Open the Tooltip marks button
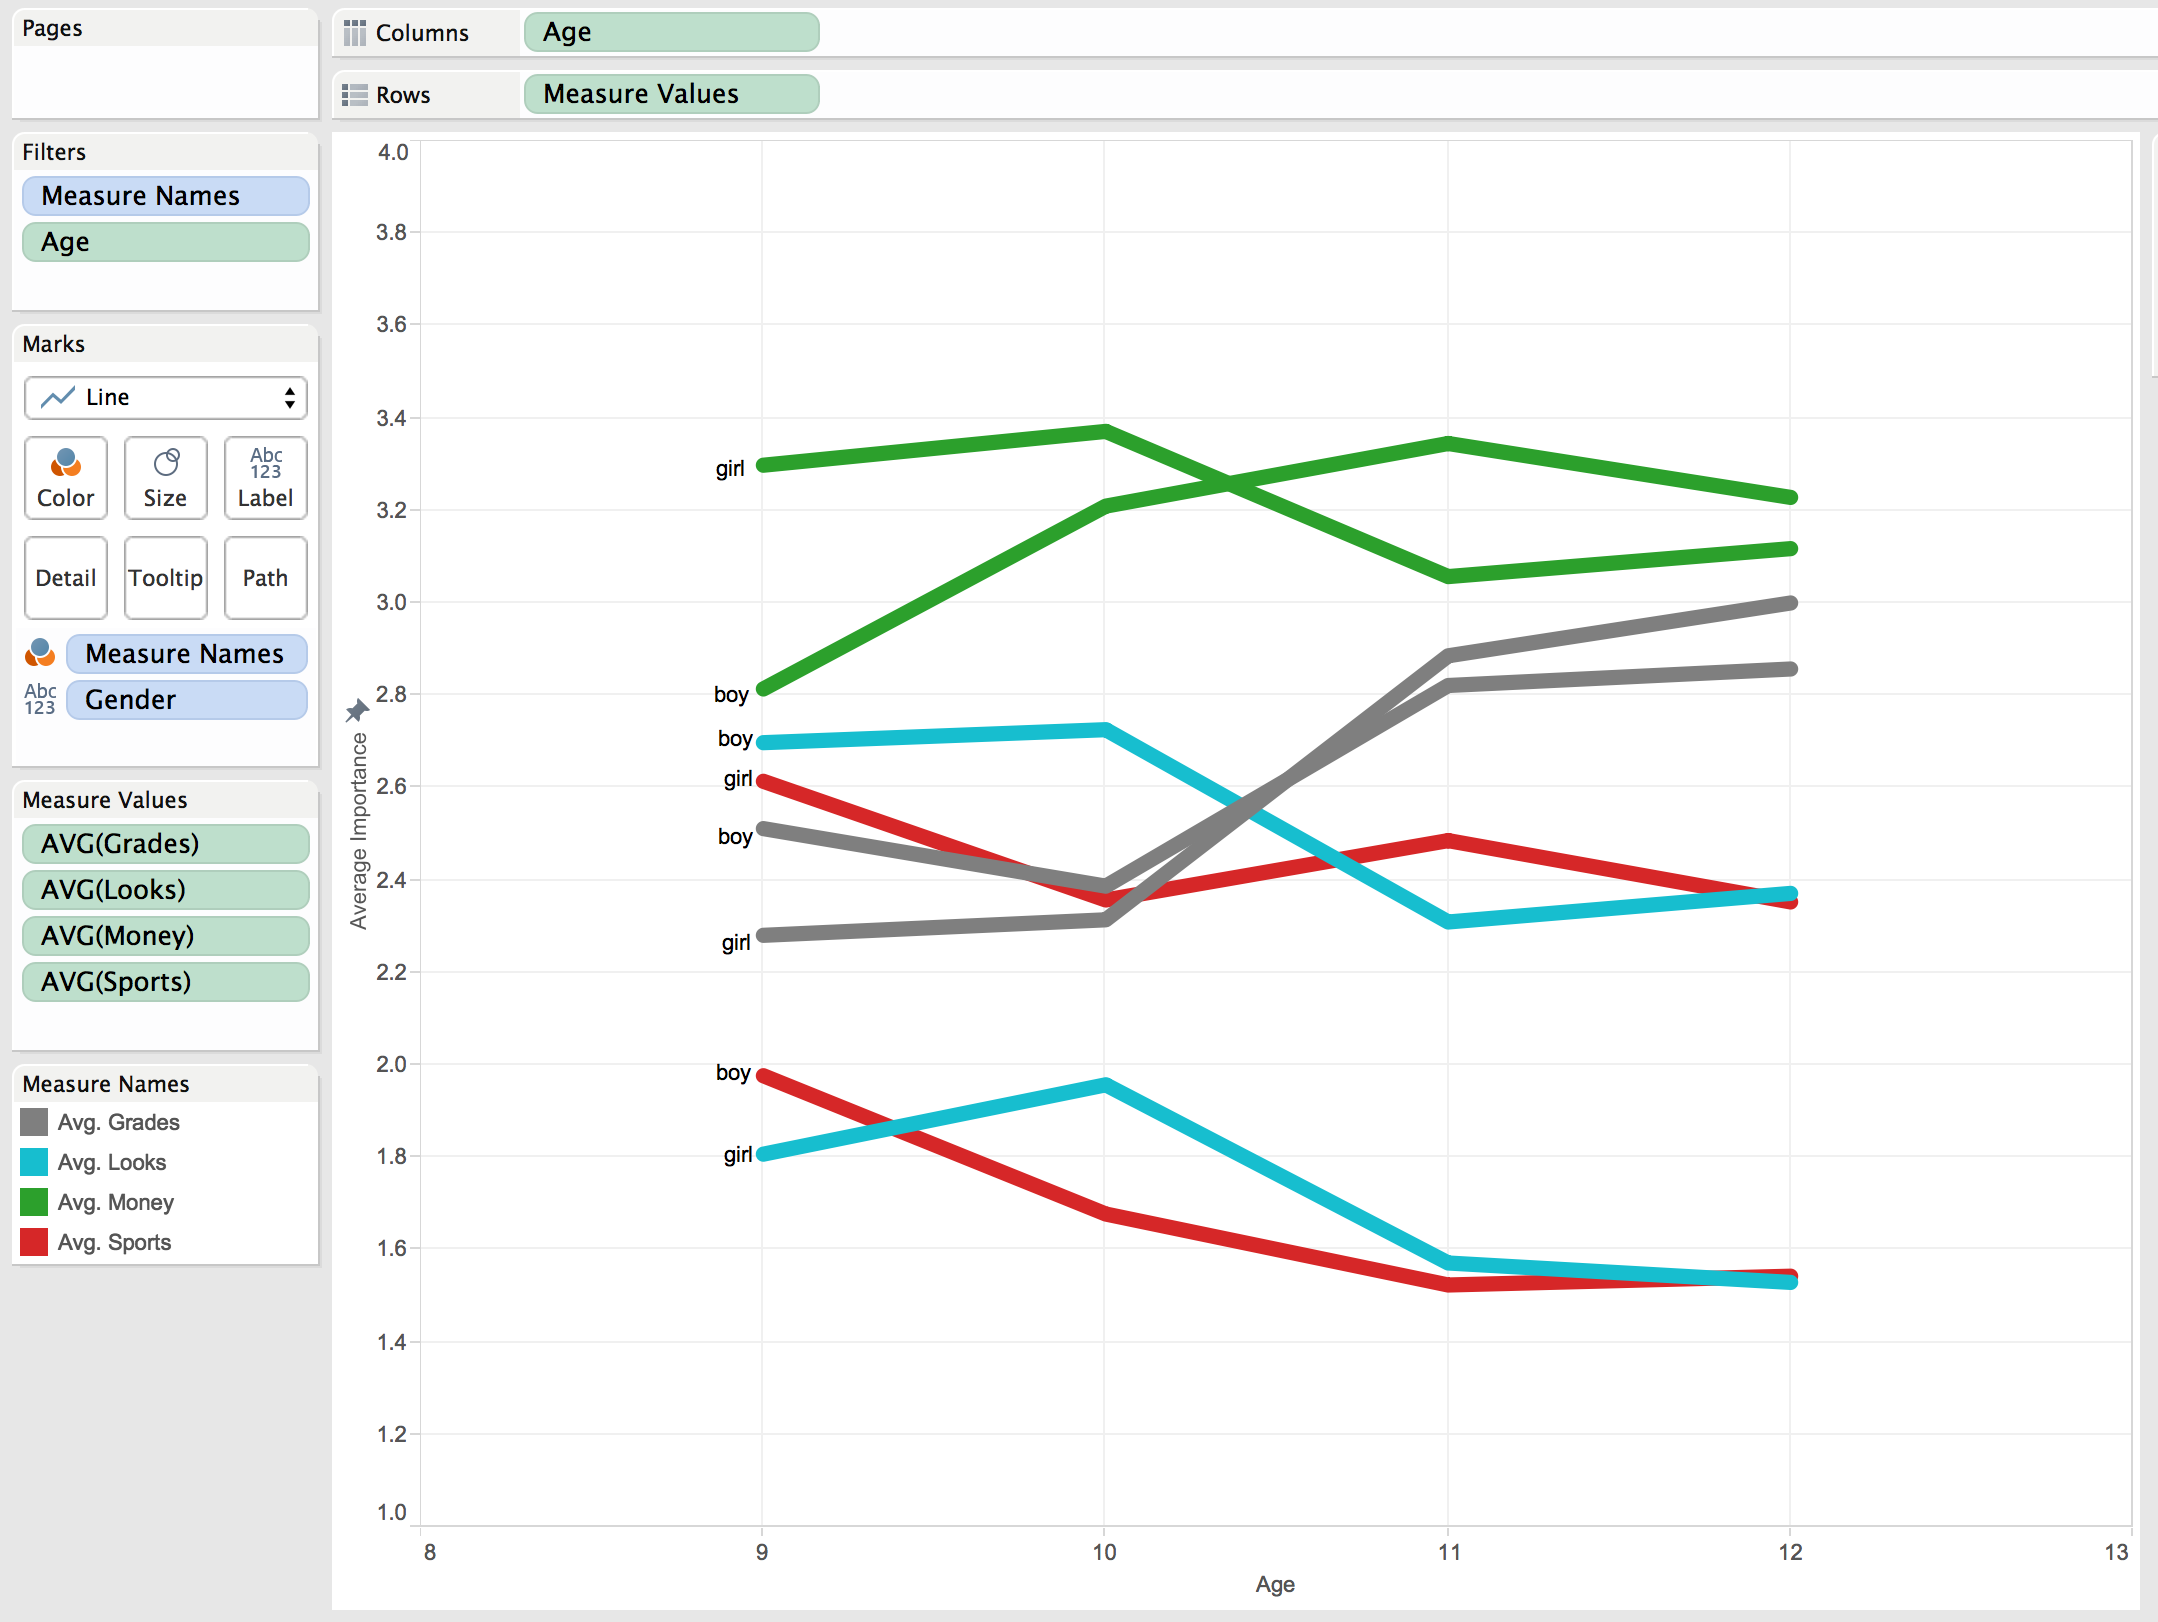This screenshot has height=1622, width=2158. click(166, 578)
